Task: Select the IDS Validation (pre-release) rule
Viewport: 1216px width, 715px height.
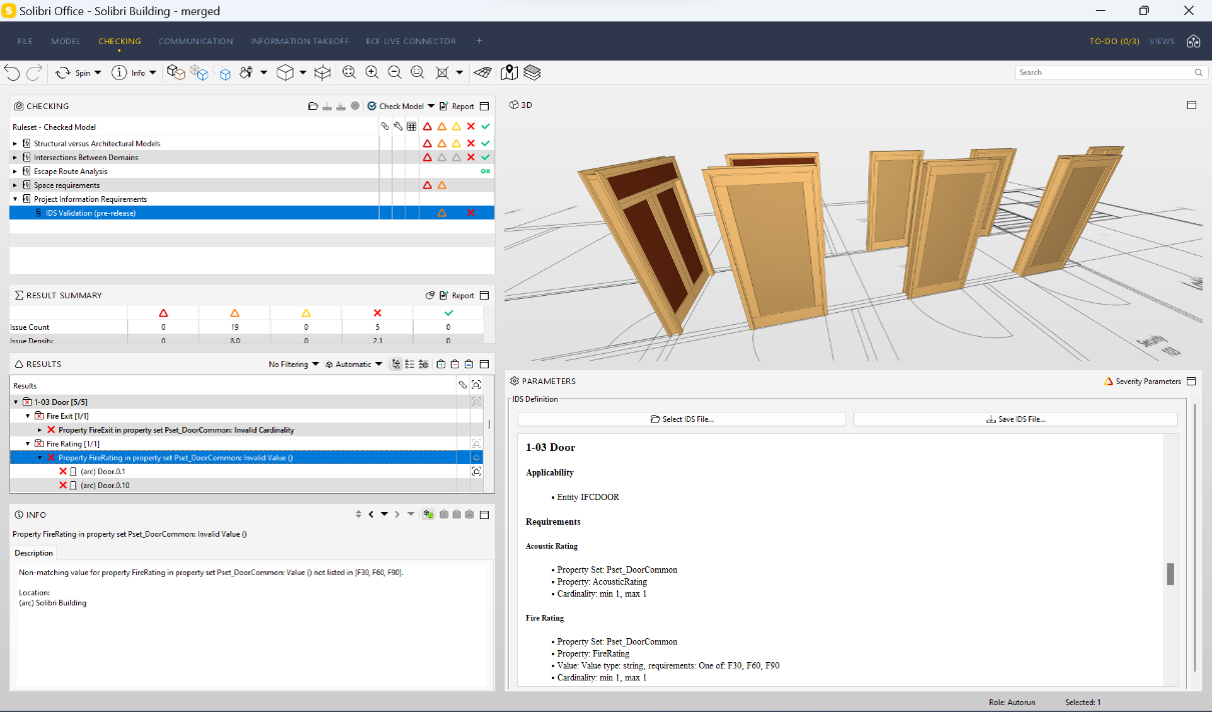Action: [x=252, y=213]
